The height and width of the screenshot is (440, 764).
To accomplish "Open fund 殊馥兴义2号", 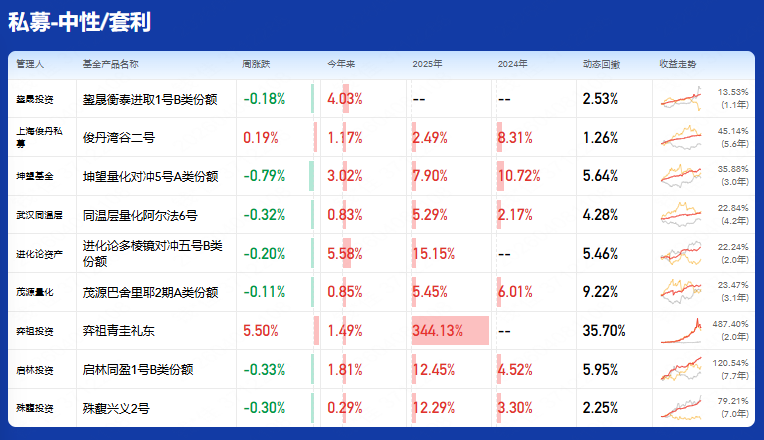I will coord(116,408).
